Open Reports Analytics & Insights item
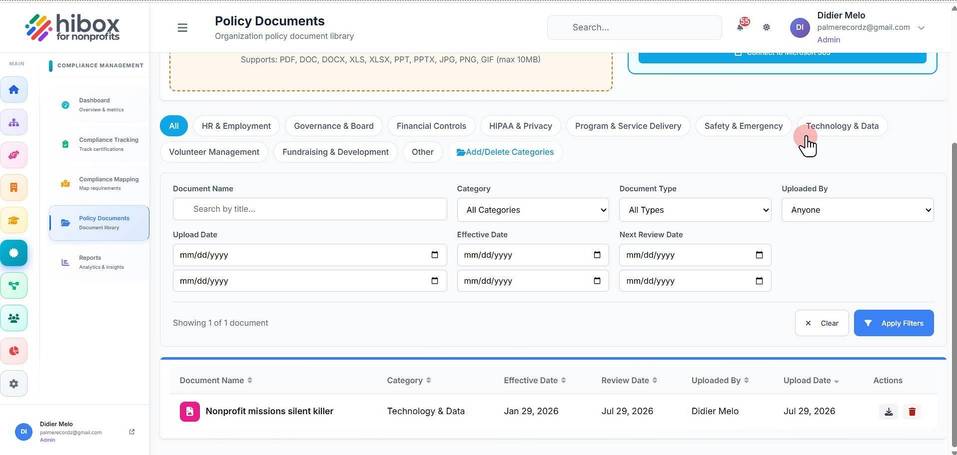 pyautogui.click(x=98, y=262)
